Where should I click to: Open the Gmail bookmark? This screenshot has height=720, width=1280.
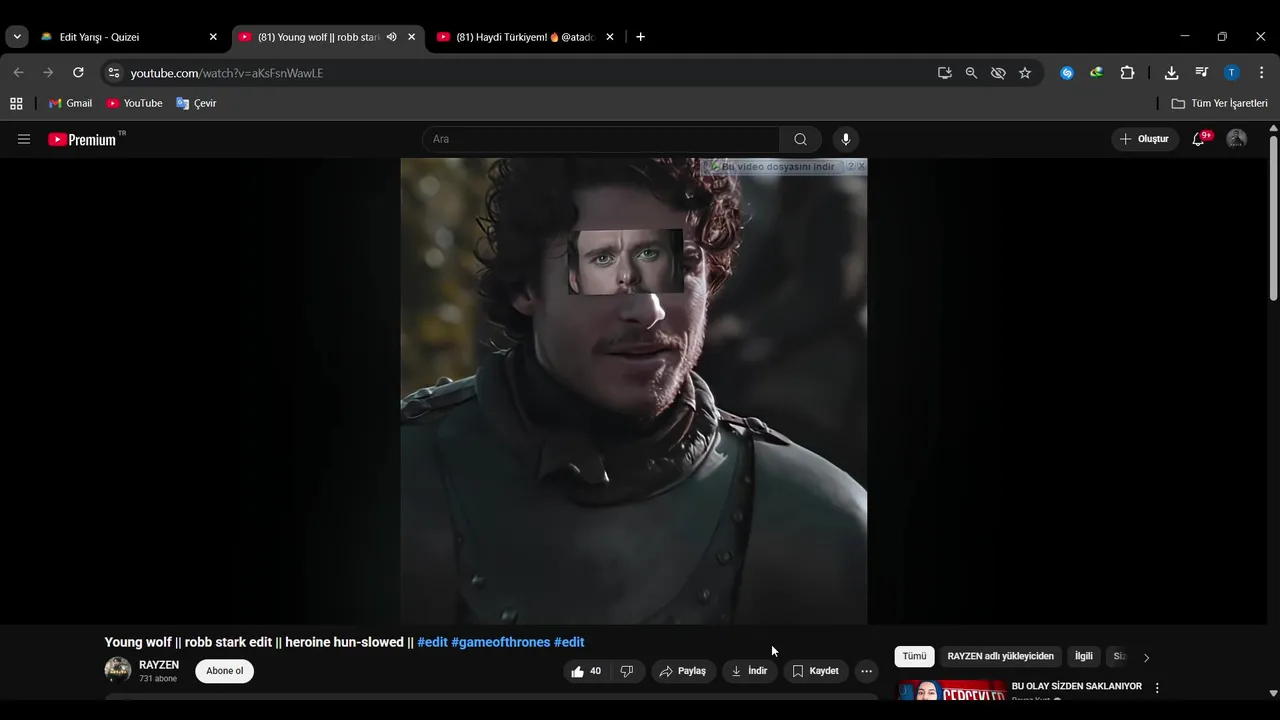[x=70, y=103]
